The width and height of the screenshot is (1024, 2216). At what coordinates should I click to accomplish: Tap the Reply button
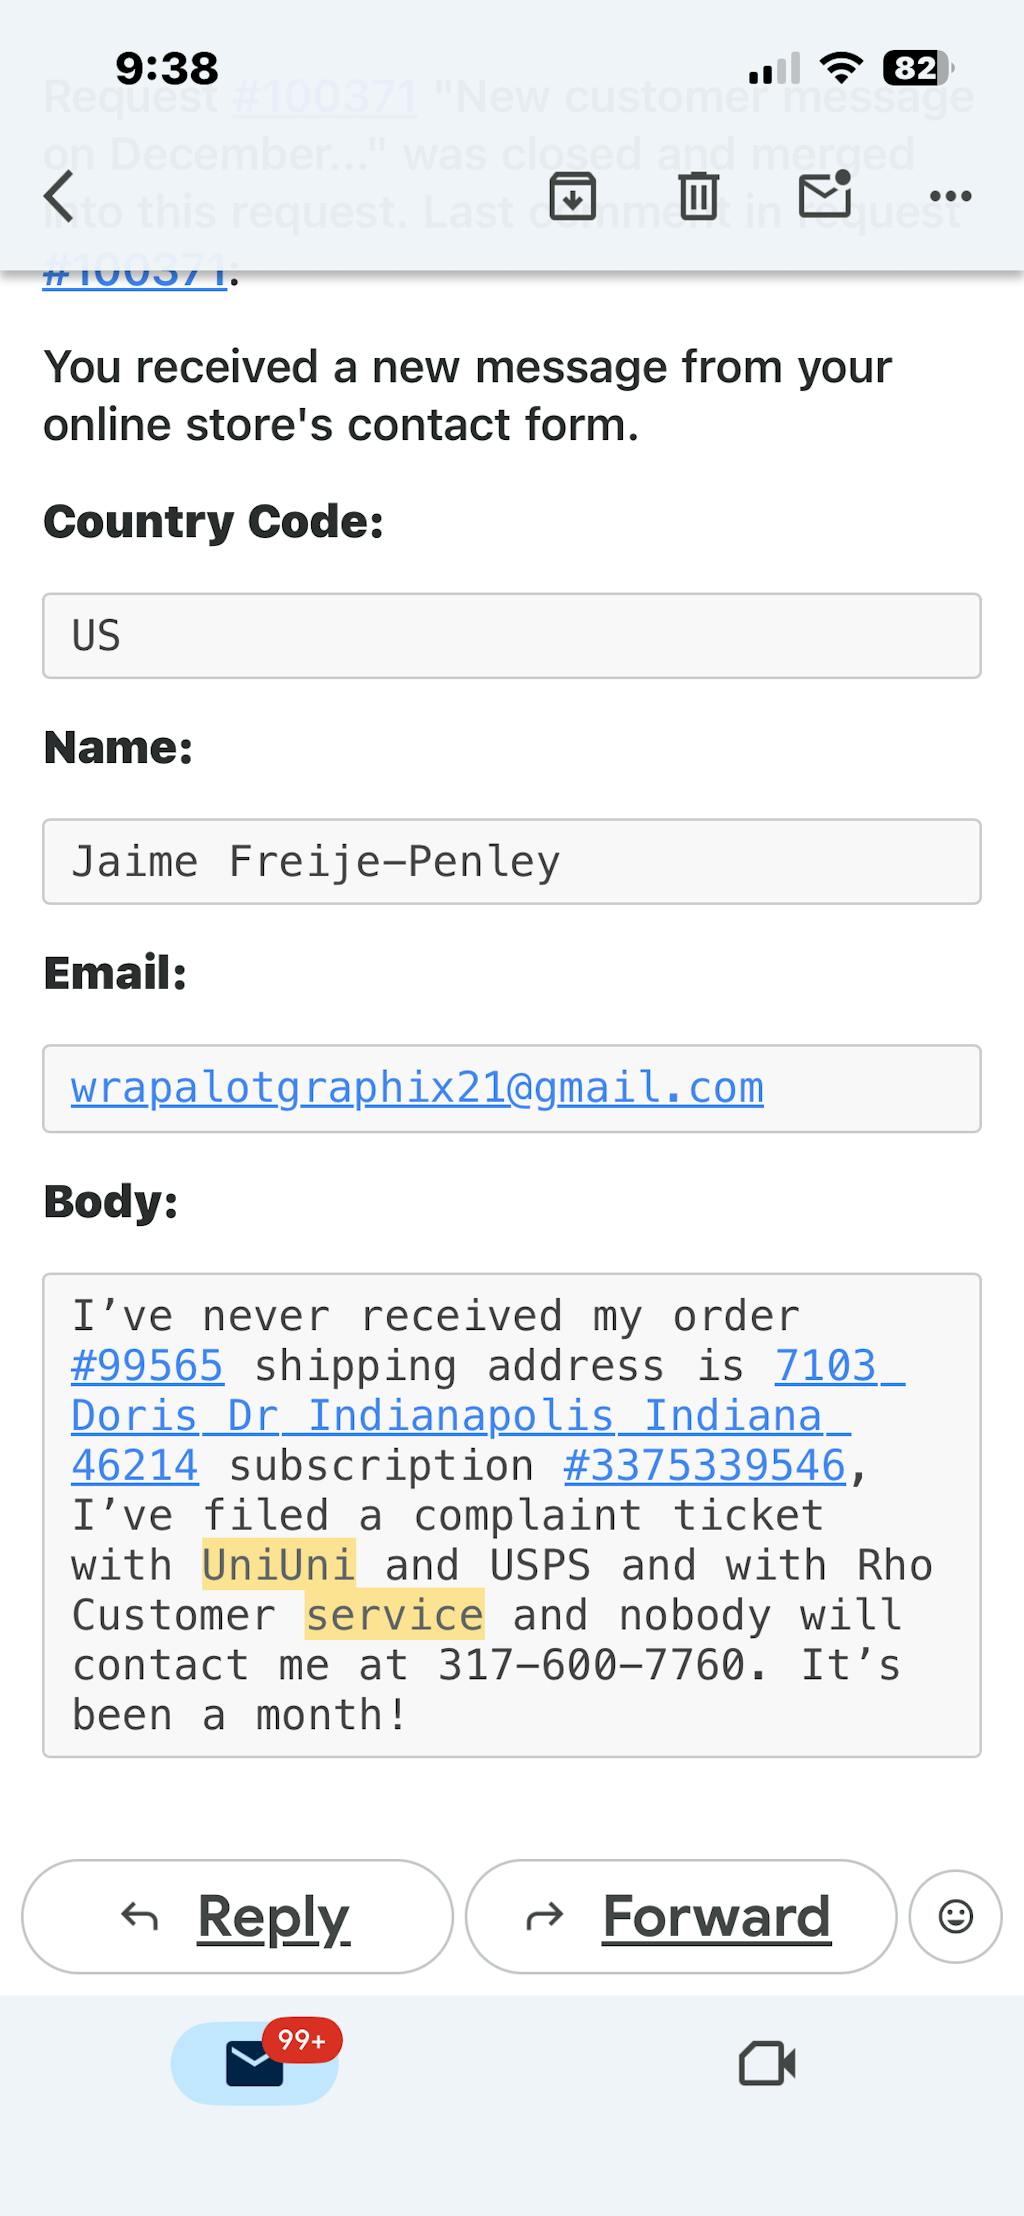(237, 1917)
